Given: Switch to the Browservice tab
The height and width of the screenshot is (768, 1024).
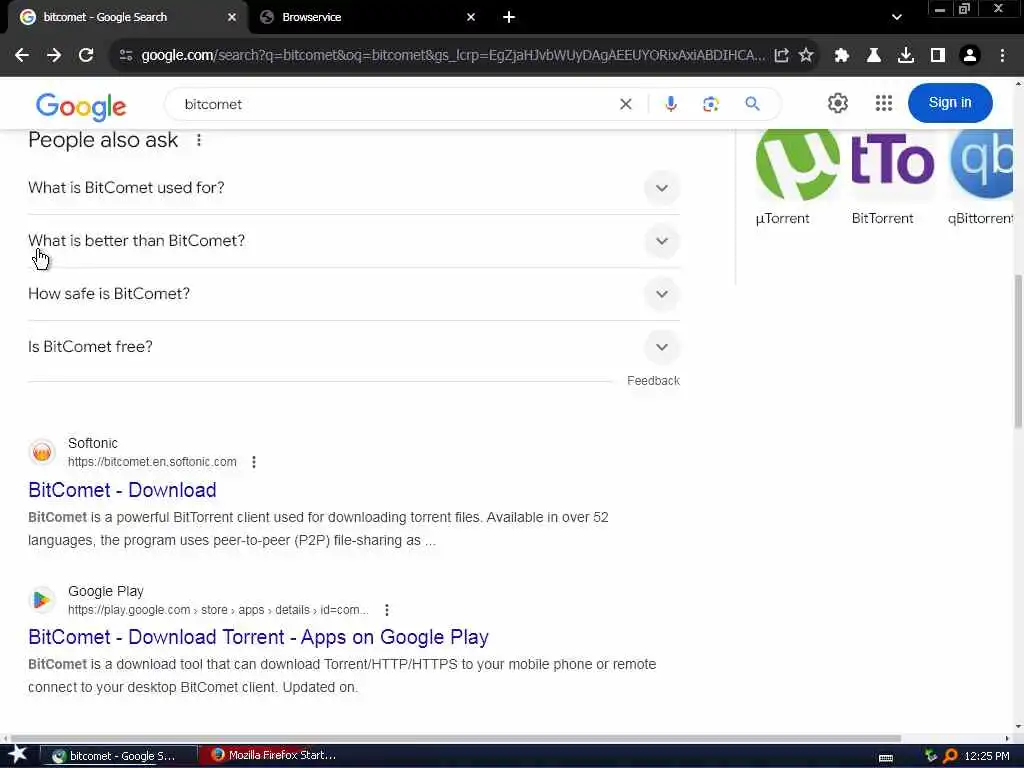Looking at the screenshot, I should [x=366, y=17].
